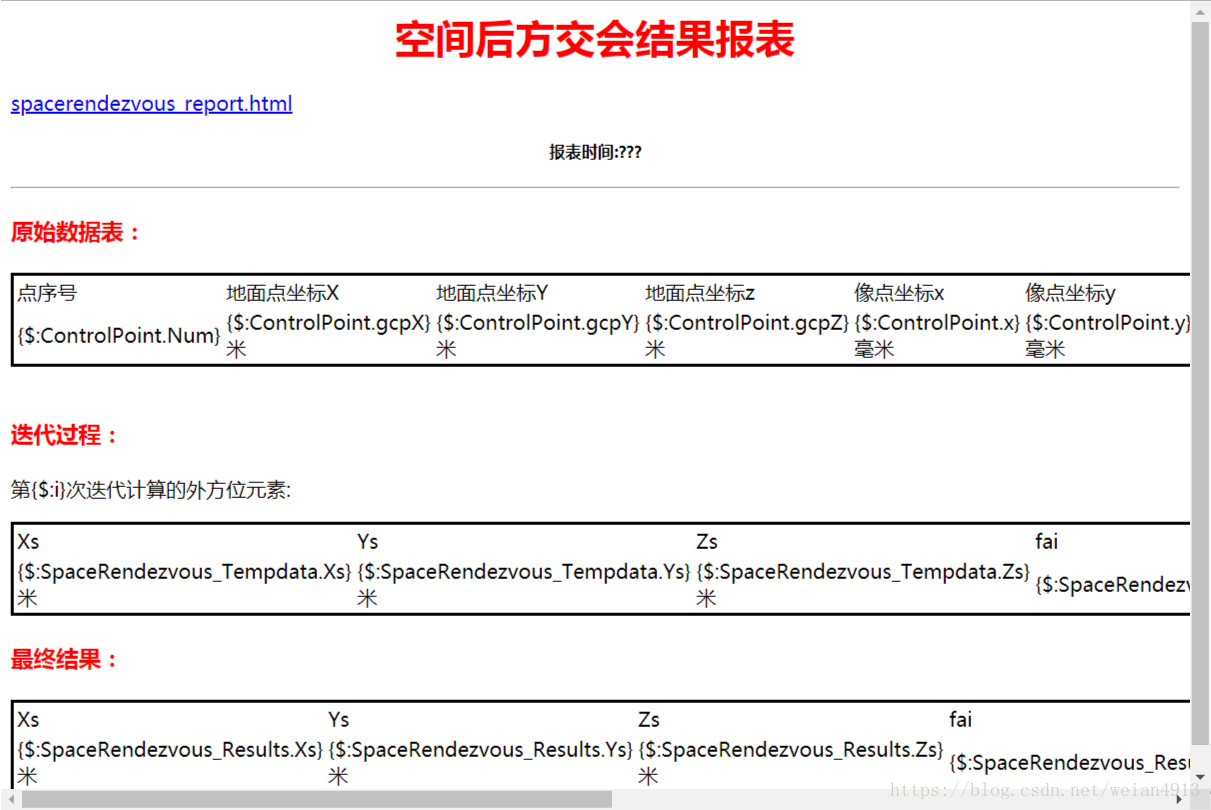Click the Xs header in results table
The height and width of the screenshot is (810, 1211).
point(28,719)
